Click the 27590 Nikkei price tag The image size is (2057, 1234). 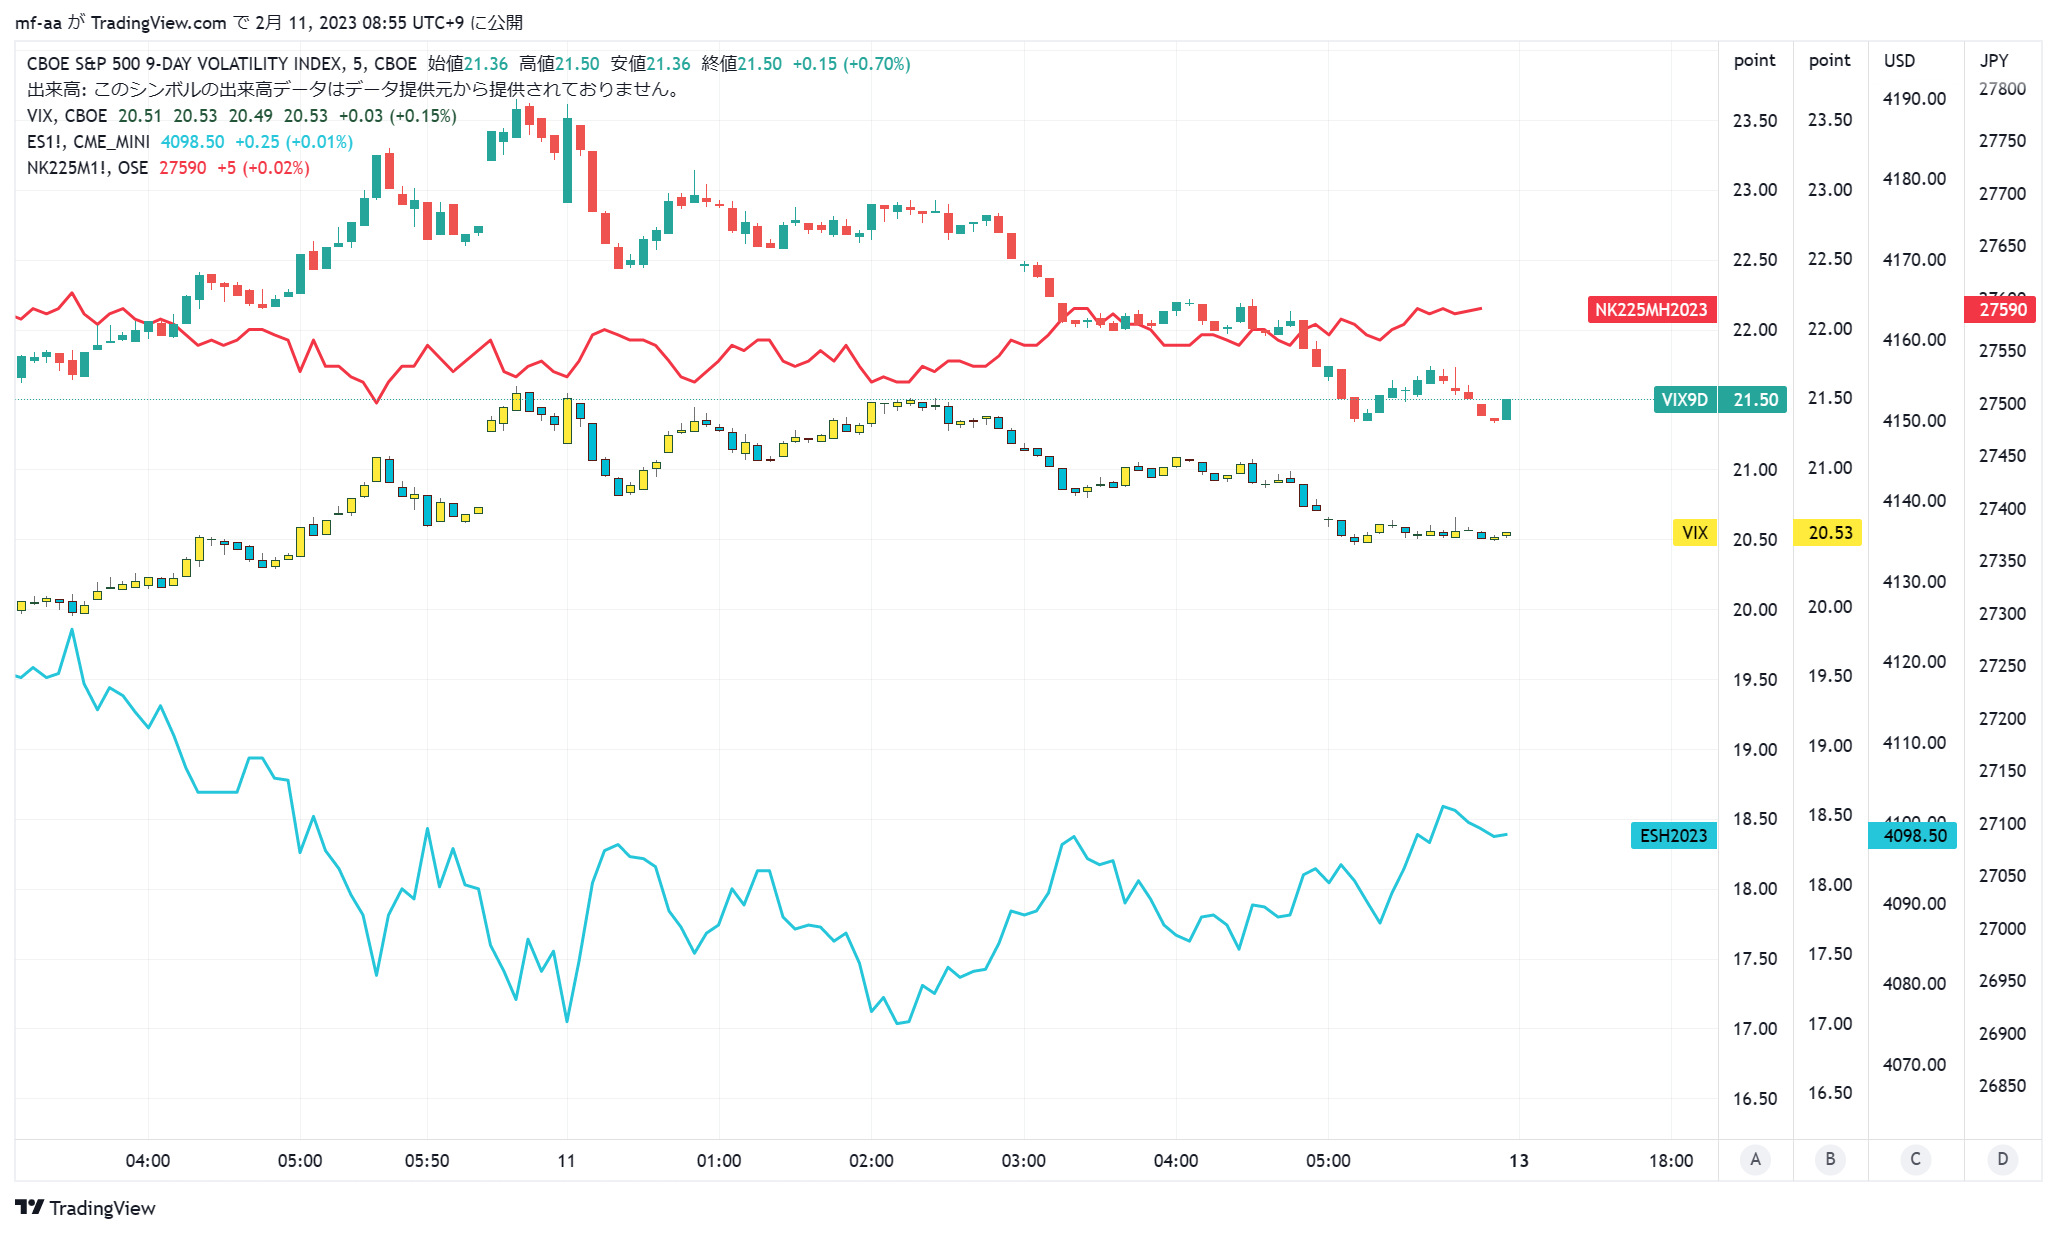click(x=2002, y=310)
